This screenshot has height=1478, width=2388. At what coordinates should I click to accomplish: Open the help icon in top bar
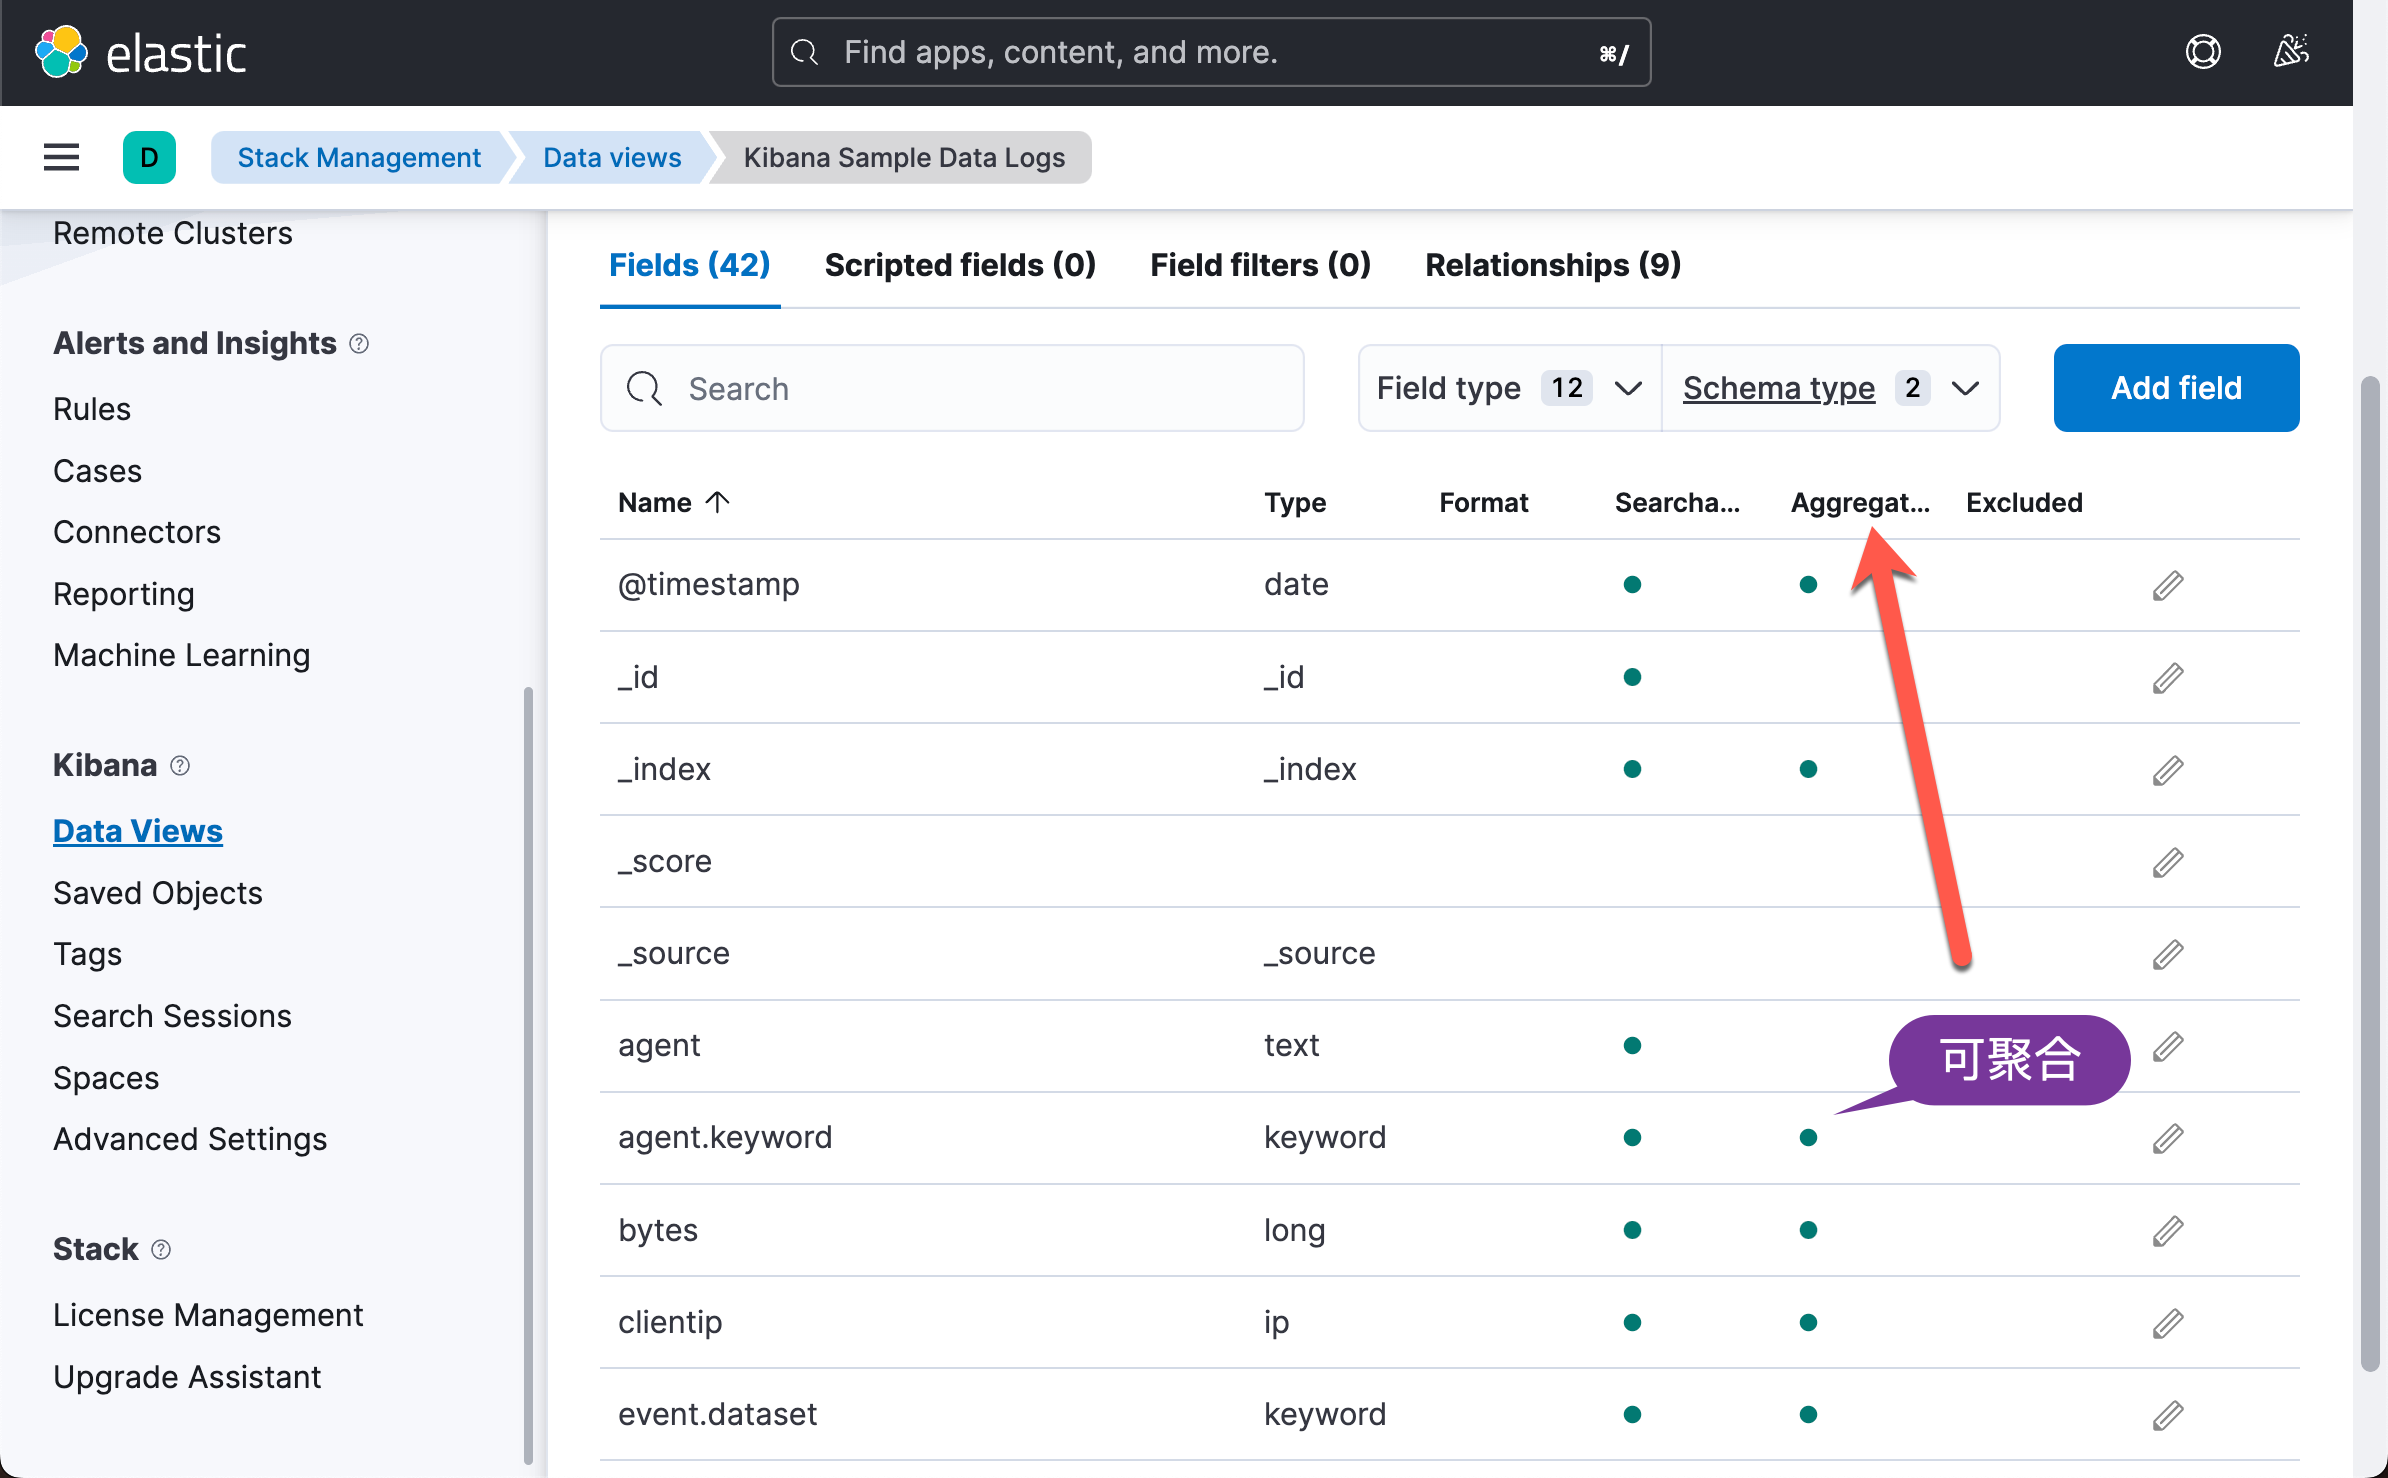pos(2203,51)
